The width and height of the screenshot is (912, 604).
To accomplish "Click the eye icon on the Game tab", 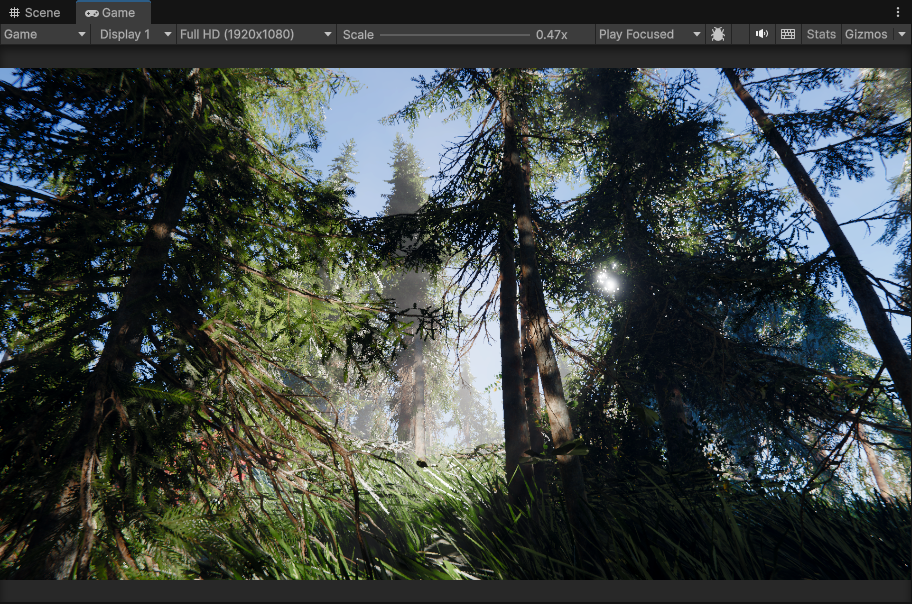I will click(91, 13).
